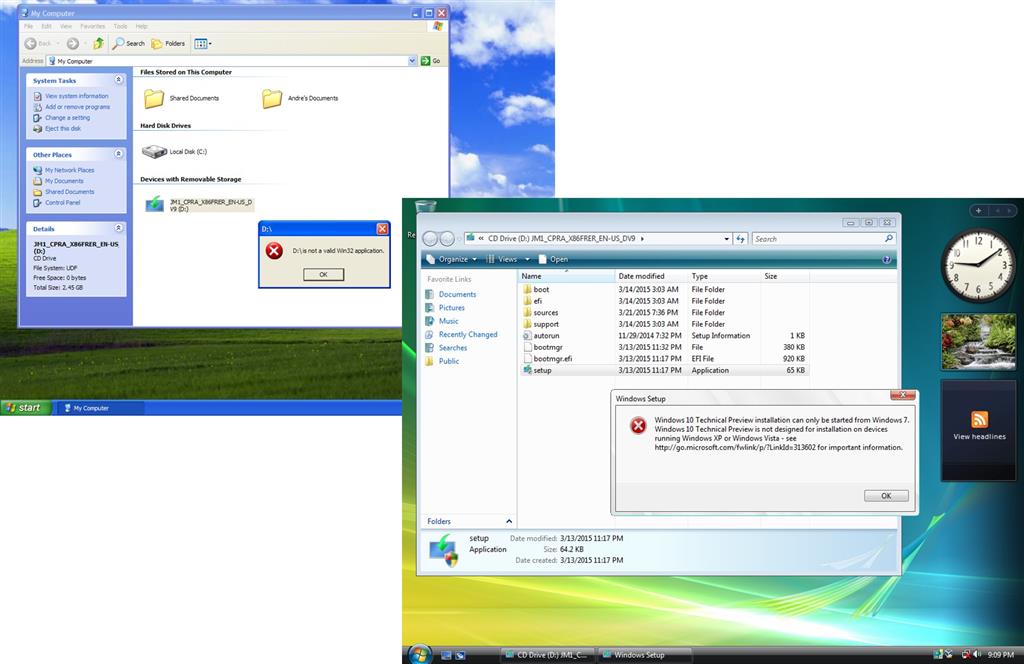Screen dimensions: 1024x664
Task: Click the help icon in Vista toolbar
Action: coord(886,259)
